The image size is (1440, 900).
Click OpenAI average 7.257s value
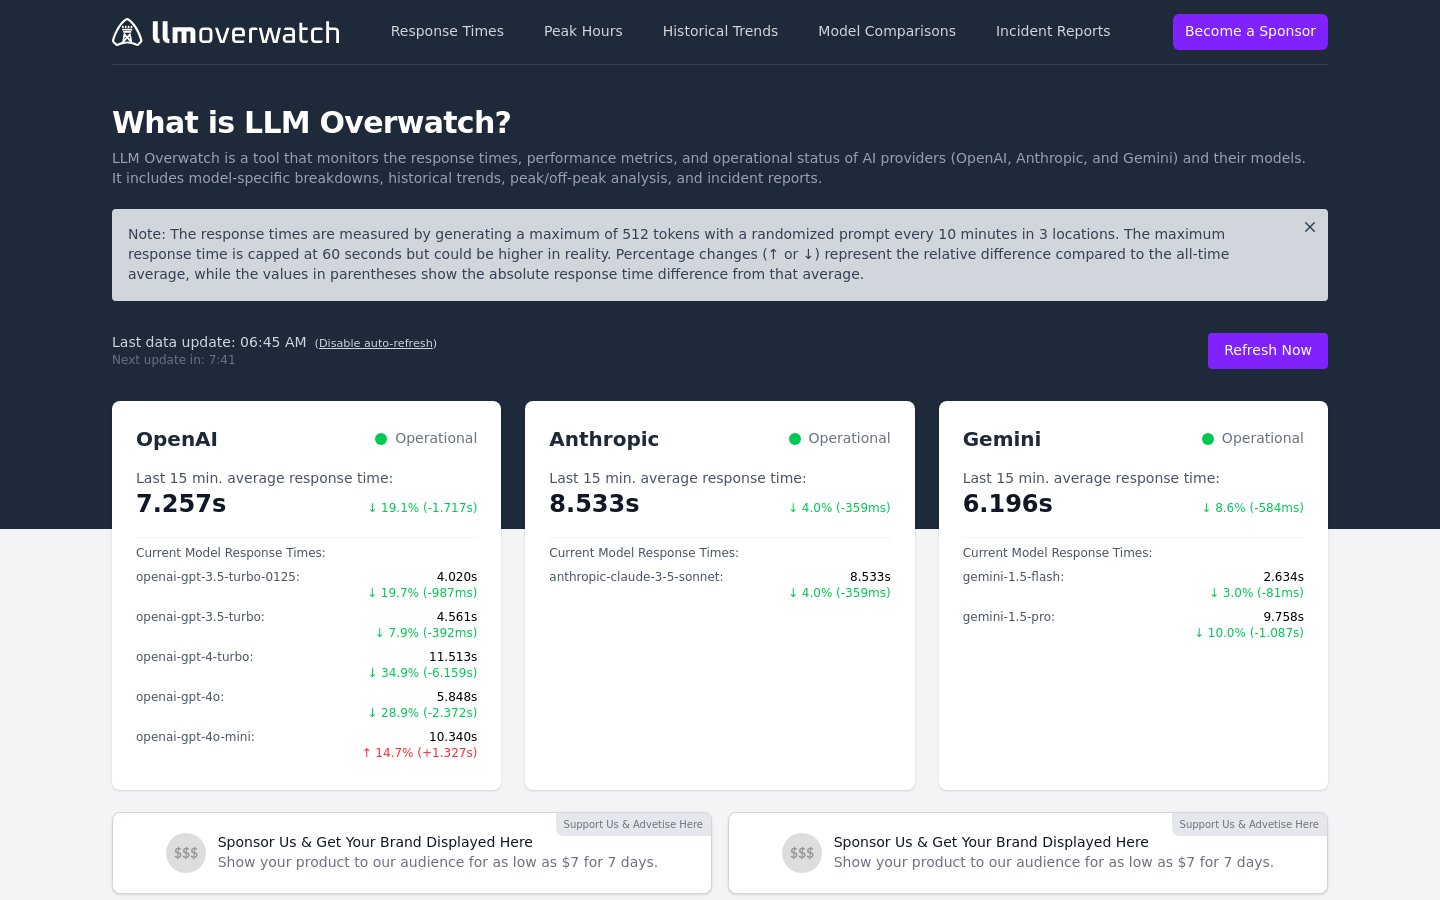point(181,504)
